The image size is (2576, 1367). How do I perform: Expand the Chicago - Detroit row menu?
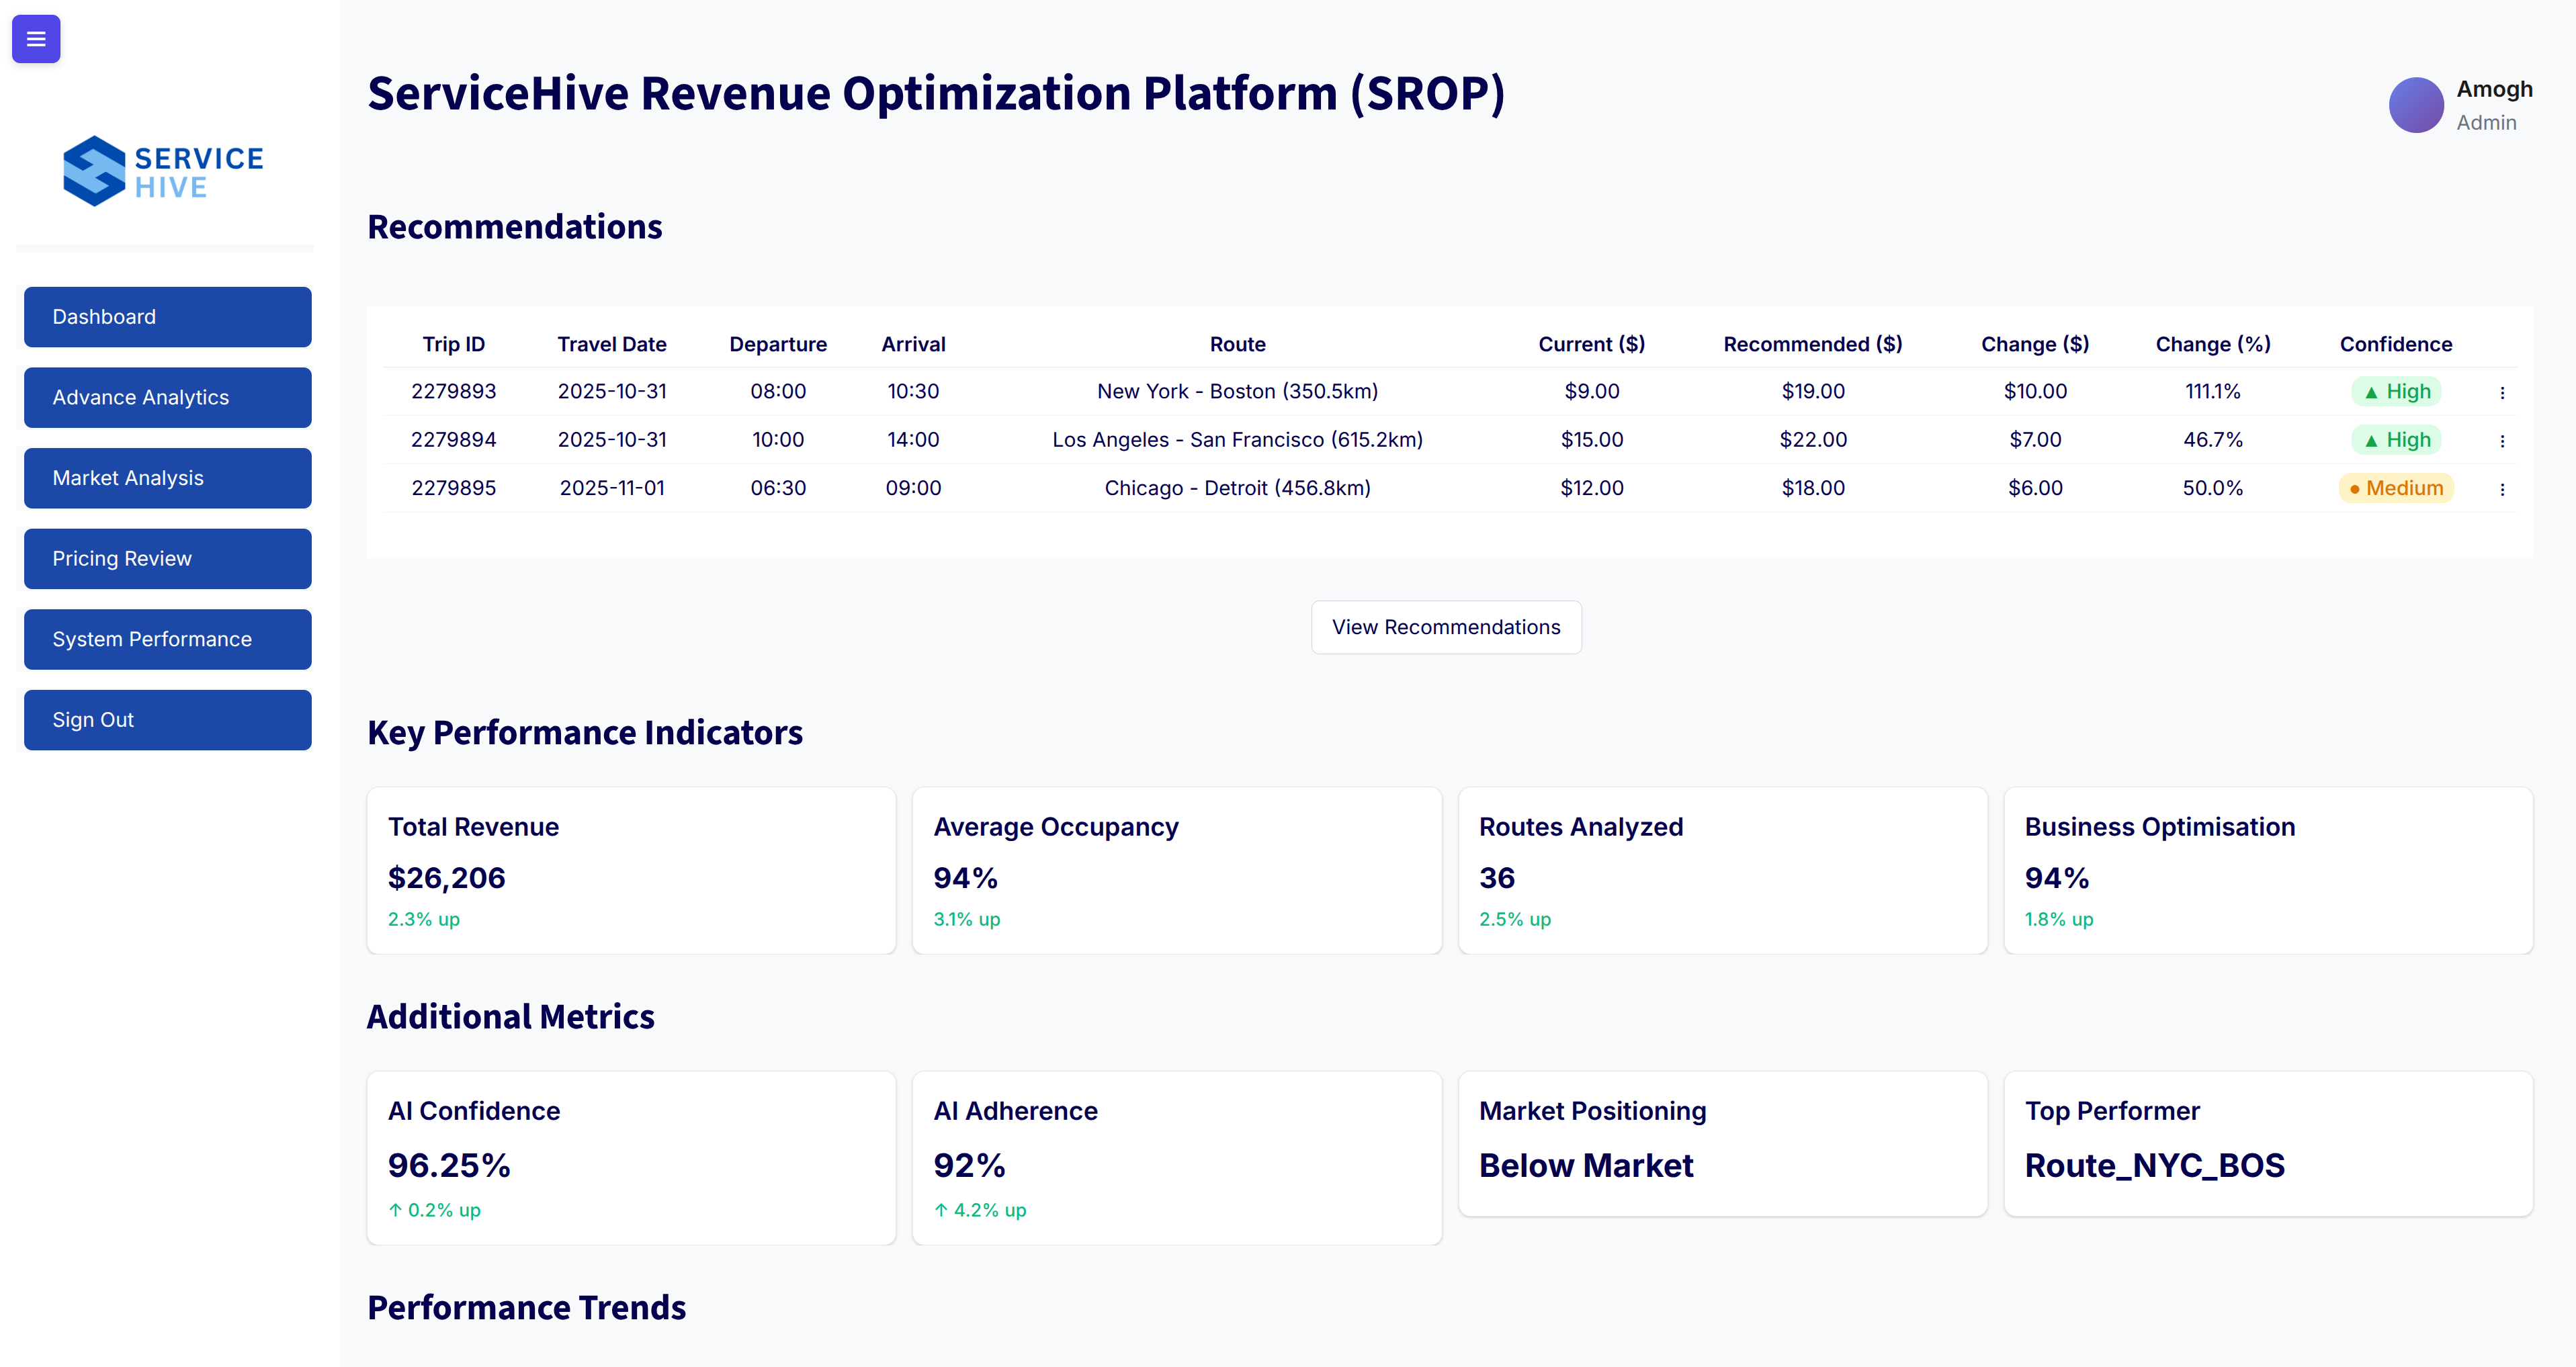click(x=2503, y=489)
